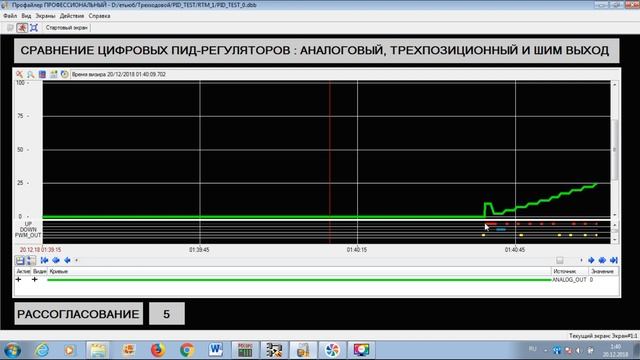Click the gray square icon near right arrows
Image resolution: width=640 pixels, height=360 pixels.
coord(560,260)
